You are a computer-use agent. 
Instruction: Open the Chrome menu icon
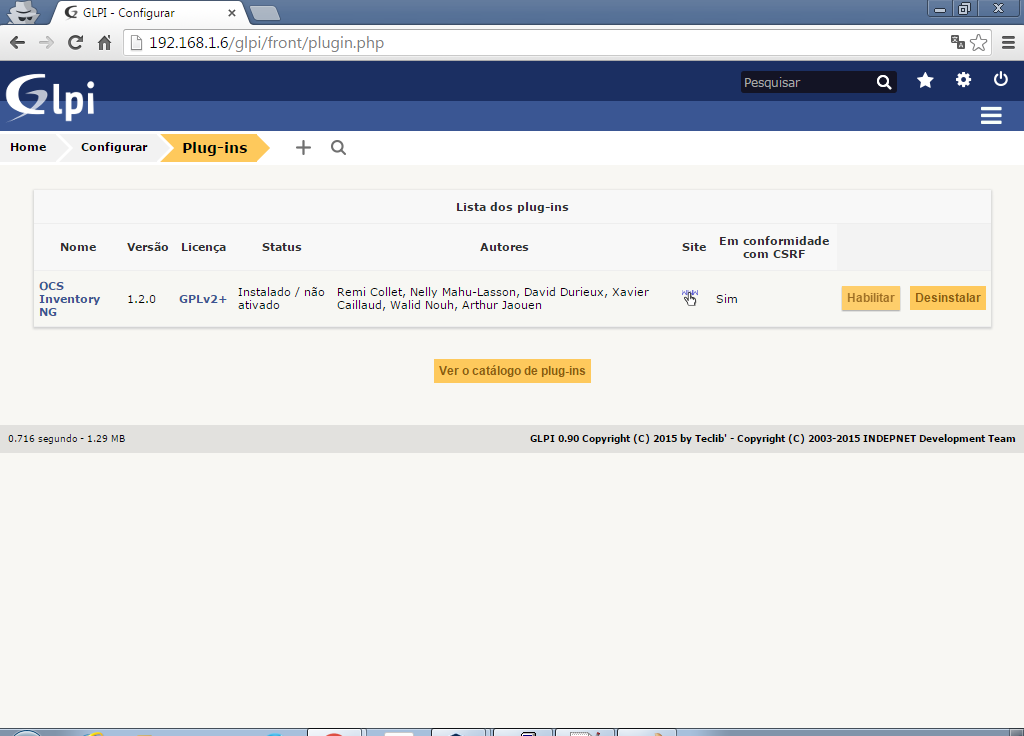pyautogui.click(x=1008, y=43)
